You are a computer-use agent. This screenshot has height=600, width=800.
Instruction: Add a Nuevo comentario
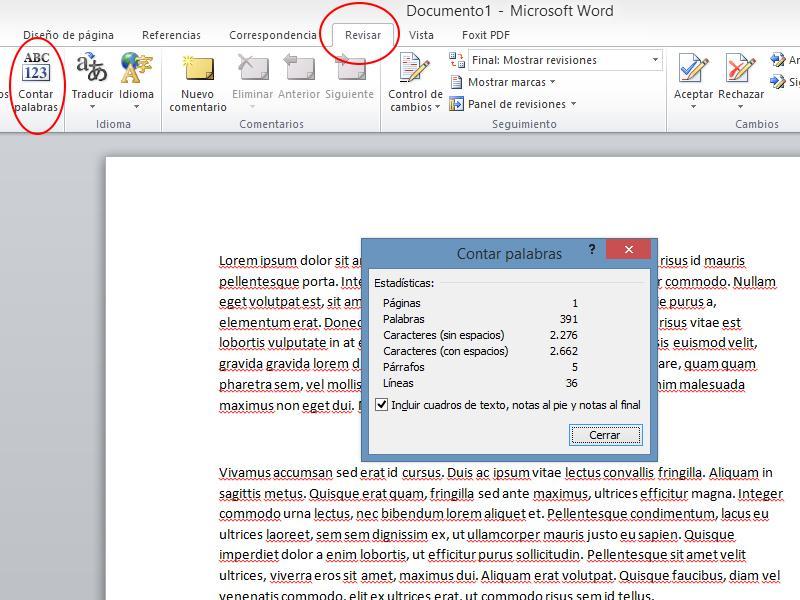coord(198,68)
